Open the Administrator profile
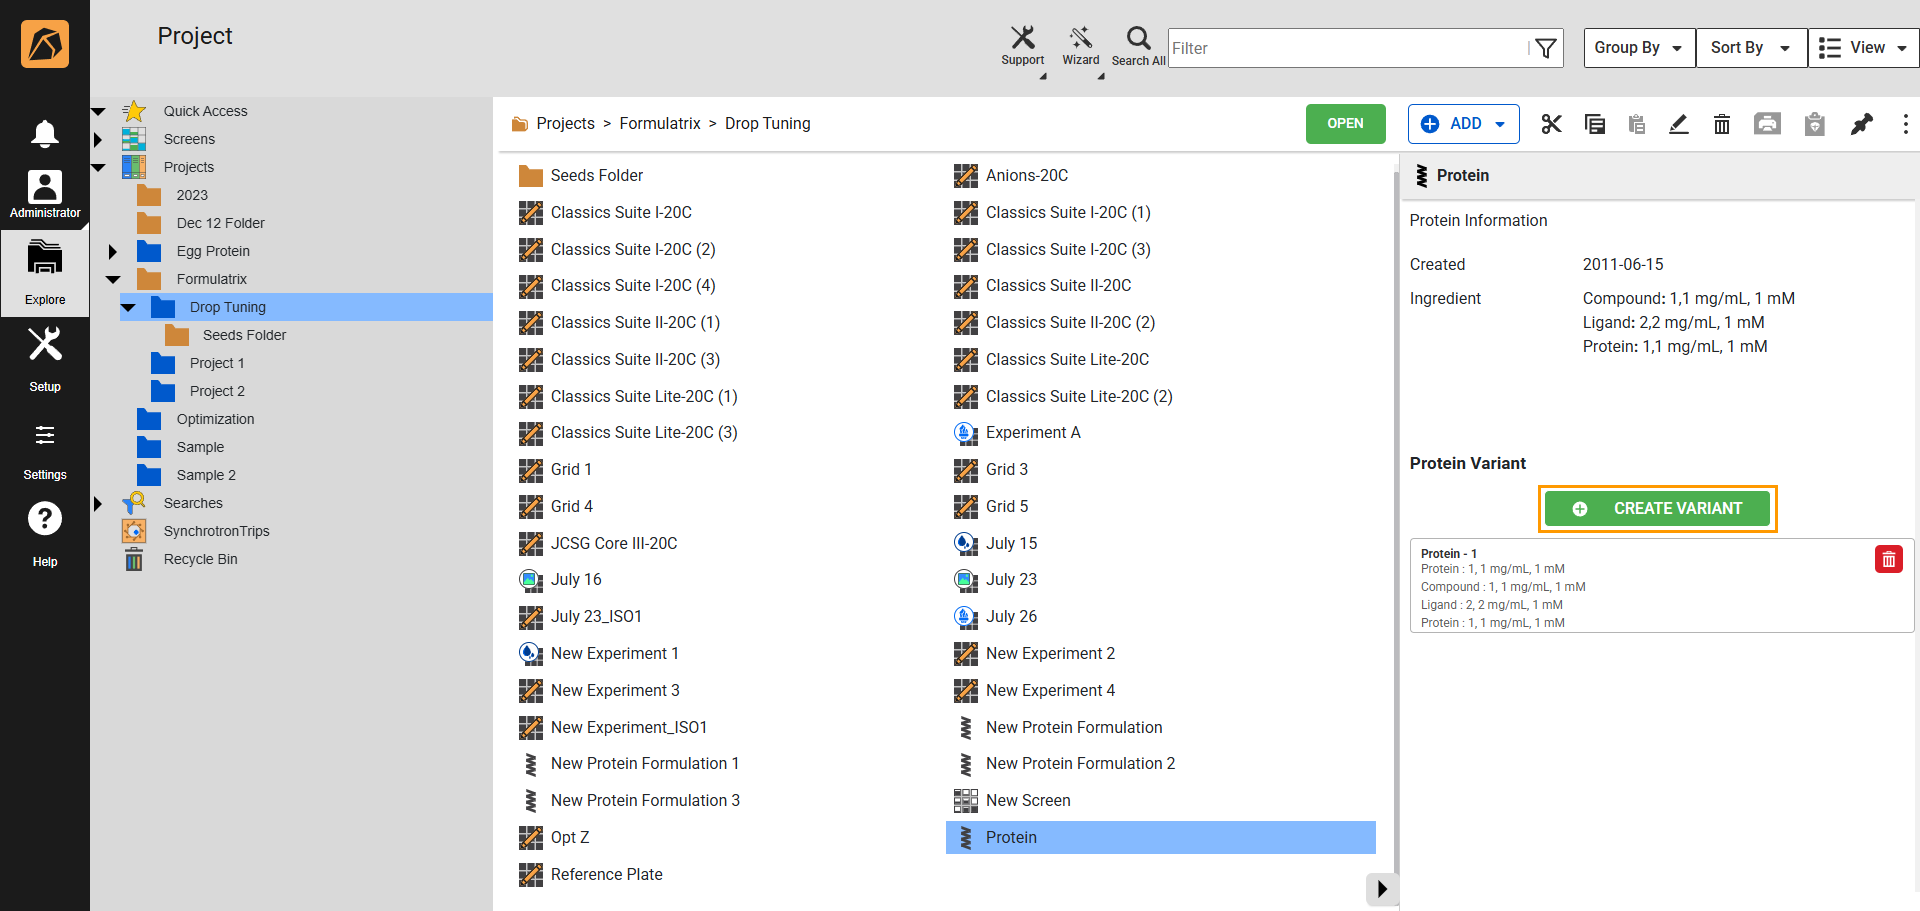The image size is (1920, 911). 45,194
